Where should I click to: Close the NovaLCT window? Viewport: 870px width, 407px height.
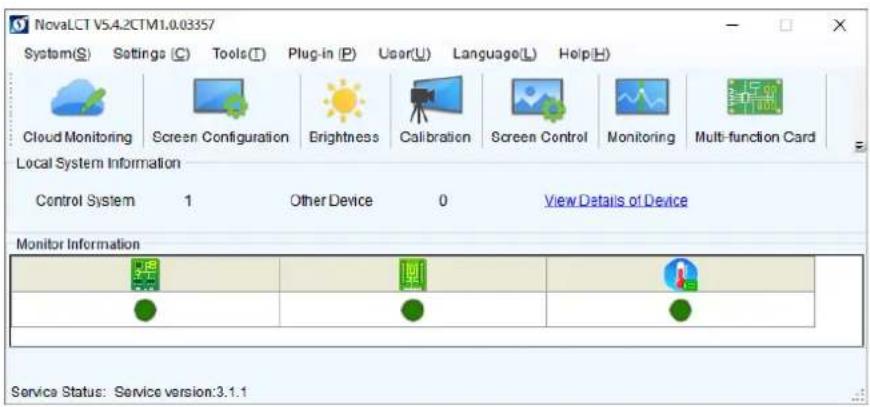click(x=839, y=26)
